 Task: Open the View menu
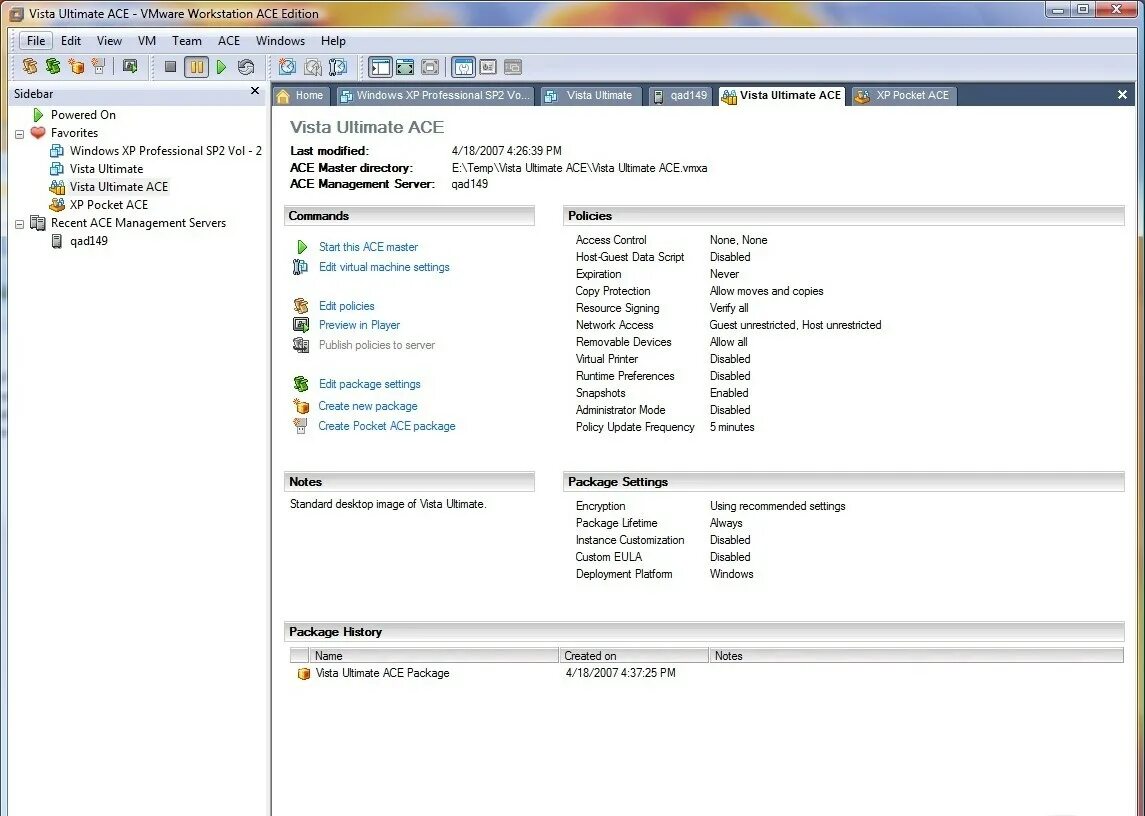pyautogui.click(x=110, y=41)
